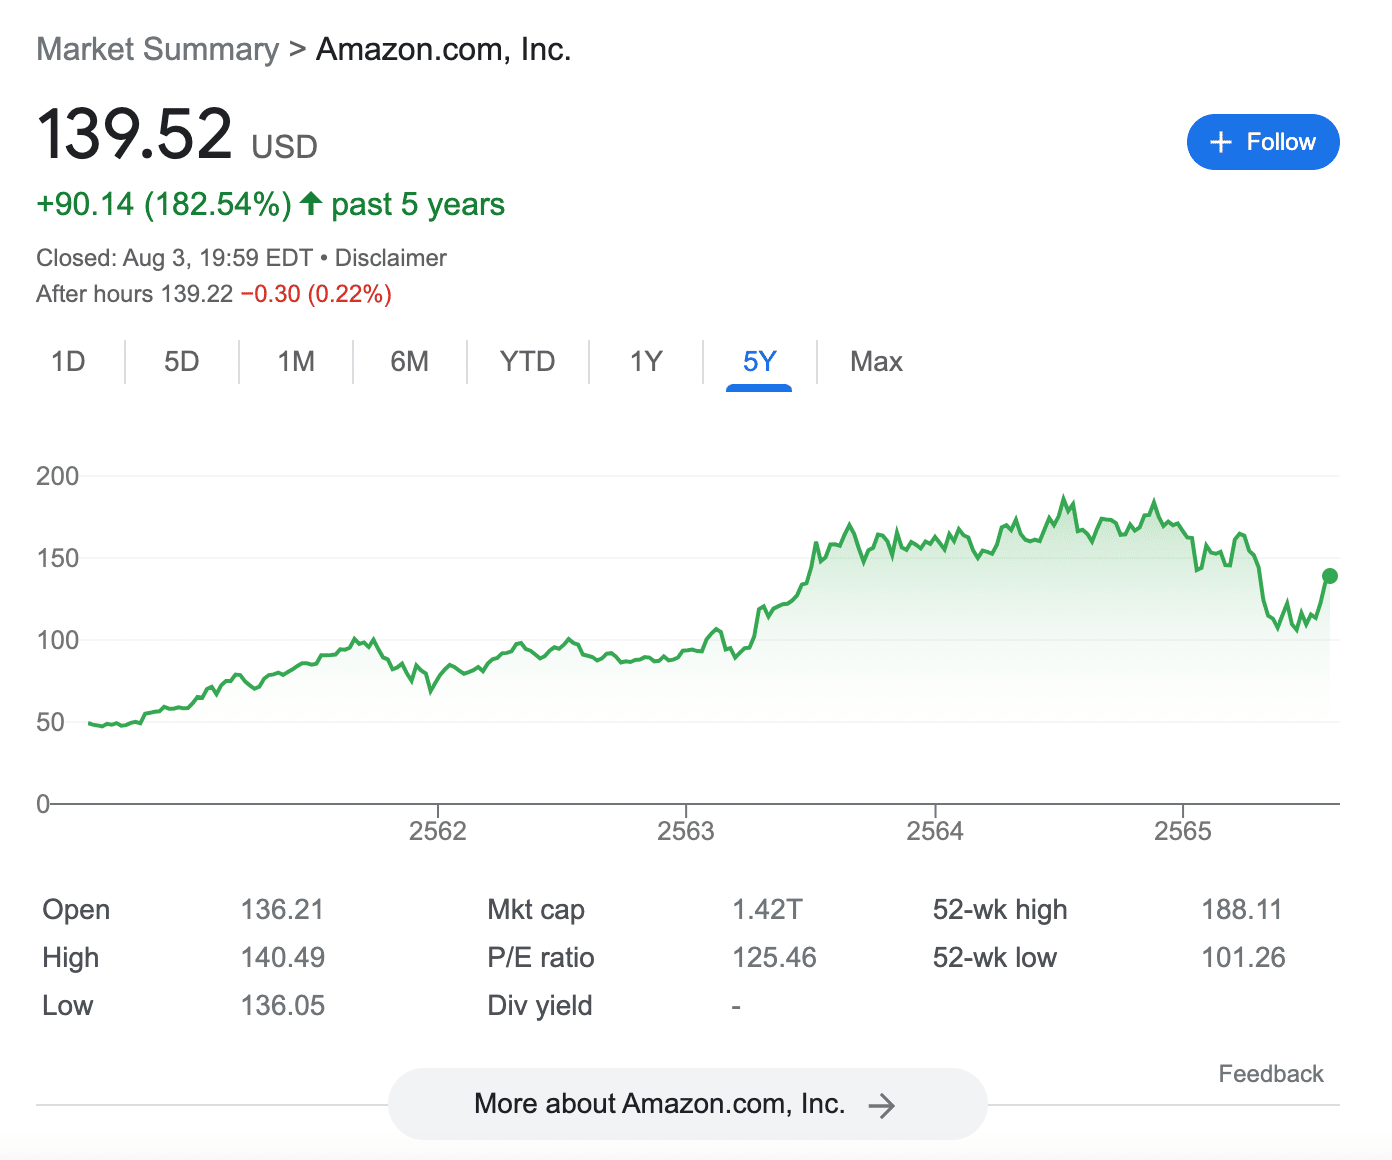Click the 2564 x-axis label
The width and height of the screenshot is (1392, 1160).
click(935, 831)
